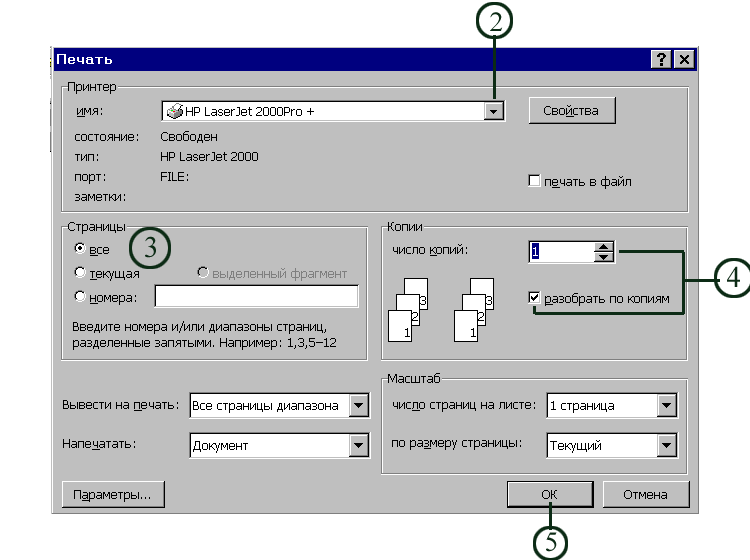The width and height of the screenshot is (750, 560).
Task: Expand the Вывести на печать dropdown
Action: point(359,406)
